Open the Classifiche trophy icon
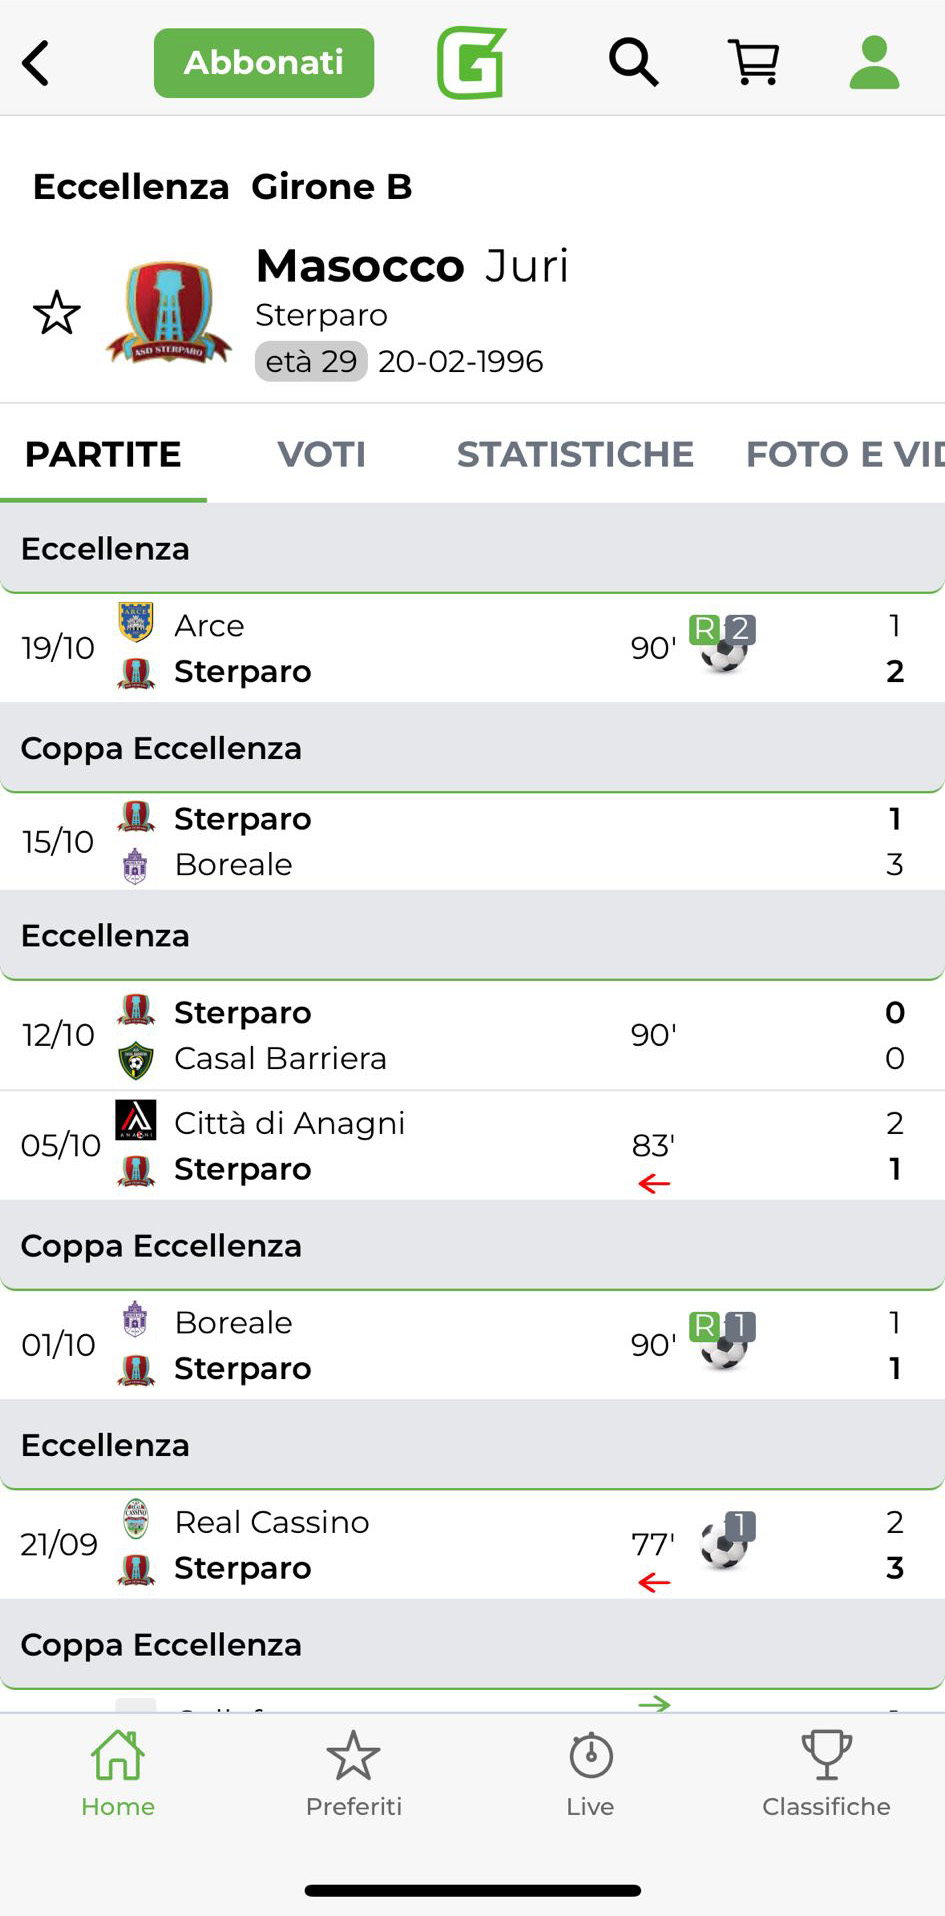The image size is (945, 1916). click(x=826, y=1773)
